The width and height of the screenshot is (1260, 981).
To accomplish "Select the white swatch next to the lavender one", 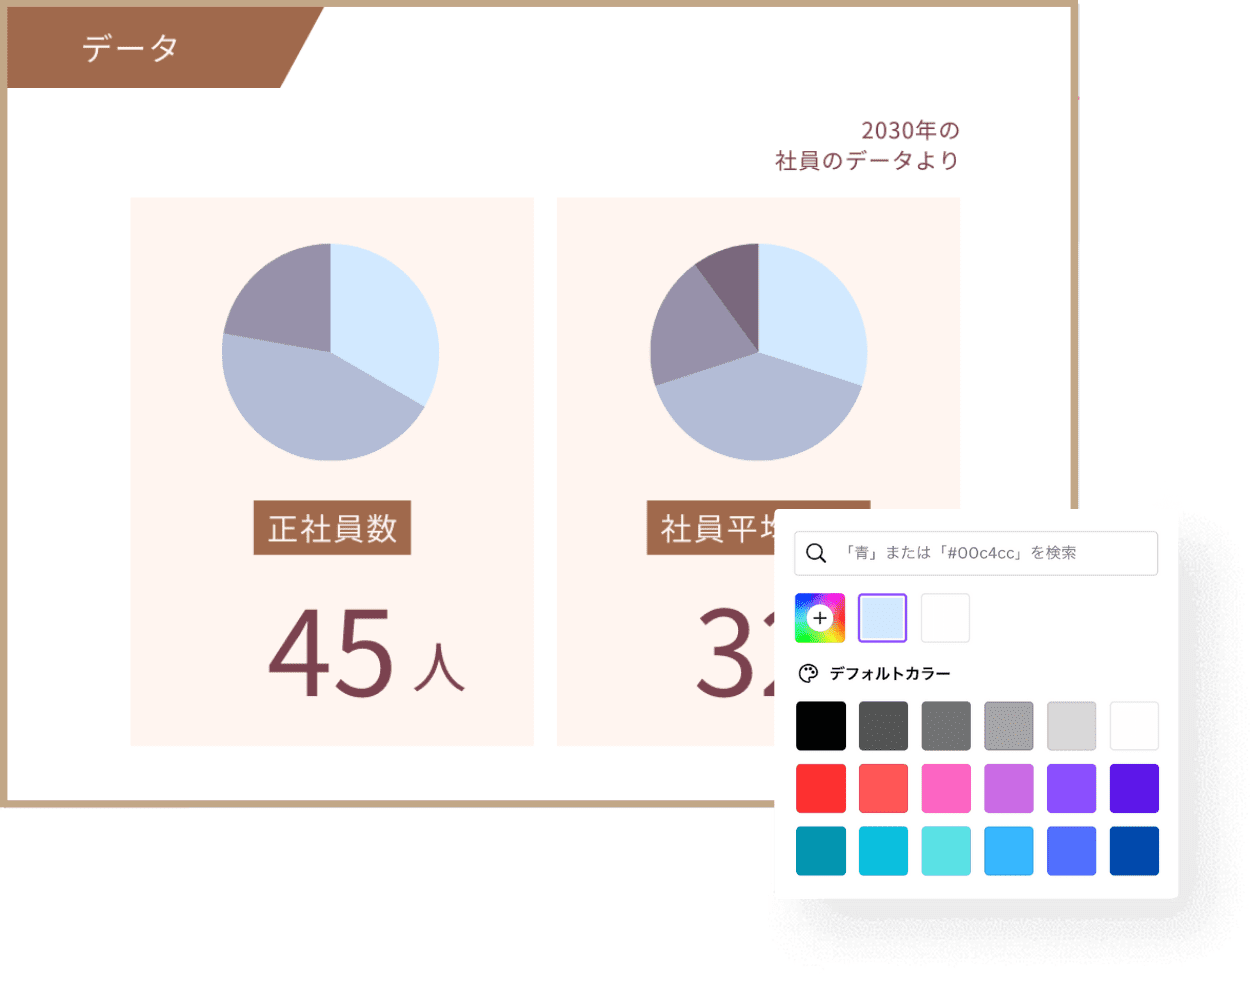I will [945, 617].
